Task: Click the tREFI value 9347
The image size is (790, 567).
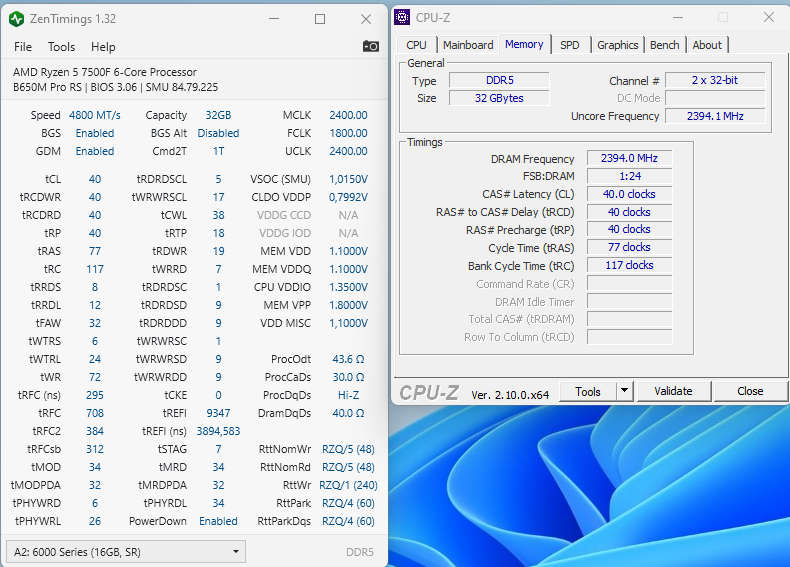Action: click(218, 413)
